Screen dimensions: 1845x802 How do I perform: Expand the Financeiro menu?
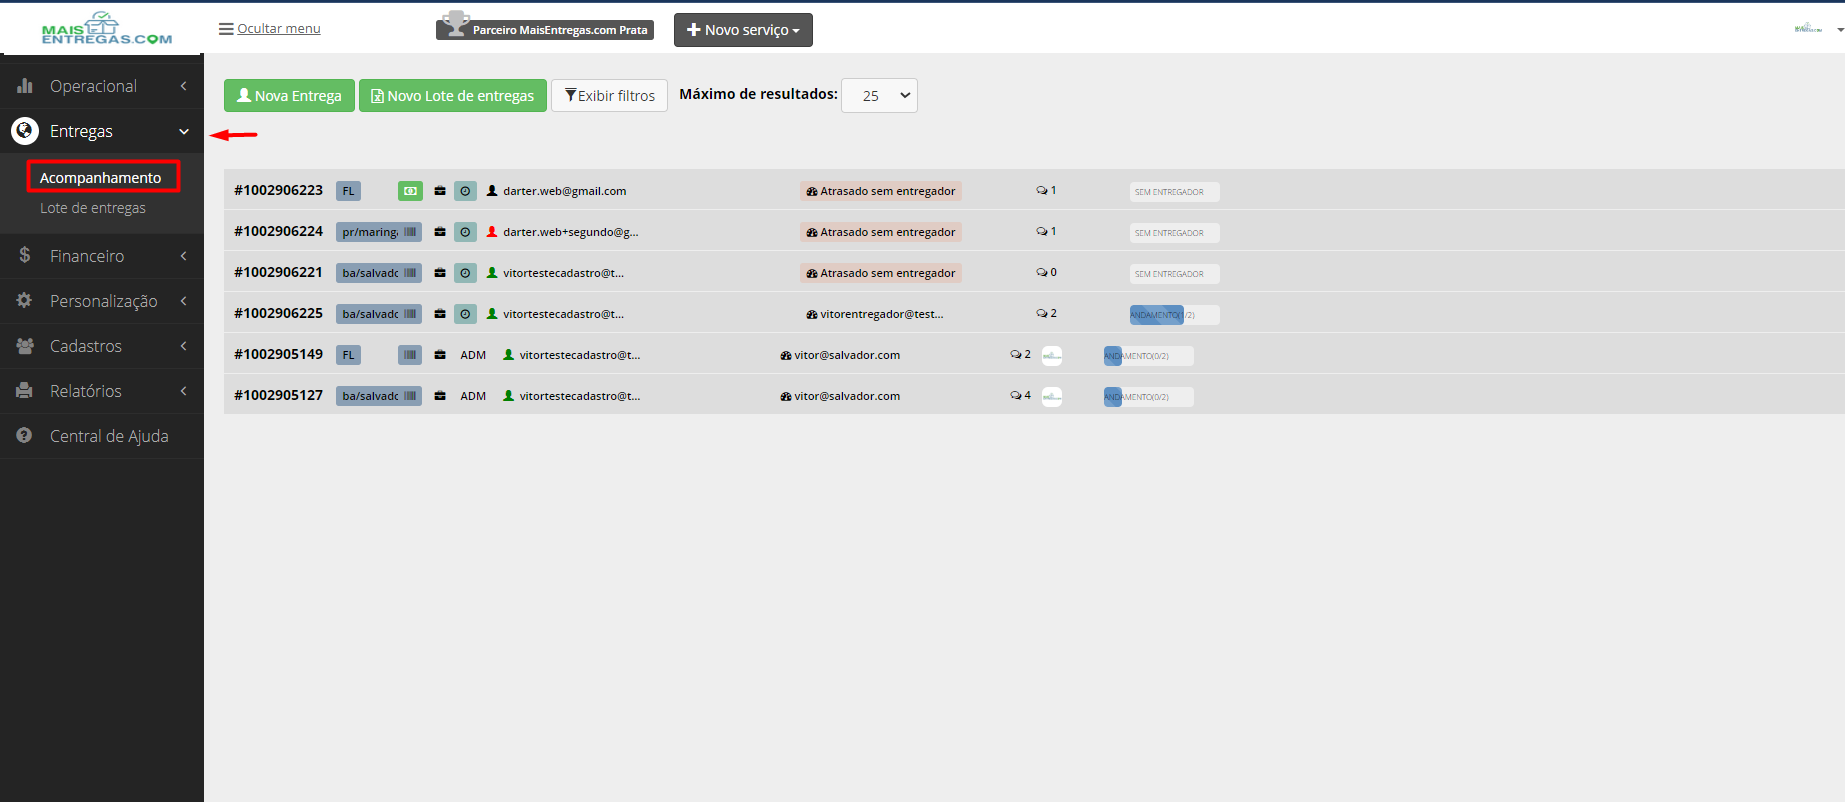(102, 256)
